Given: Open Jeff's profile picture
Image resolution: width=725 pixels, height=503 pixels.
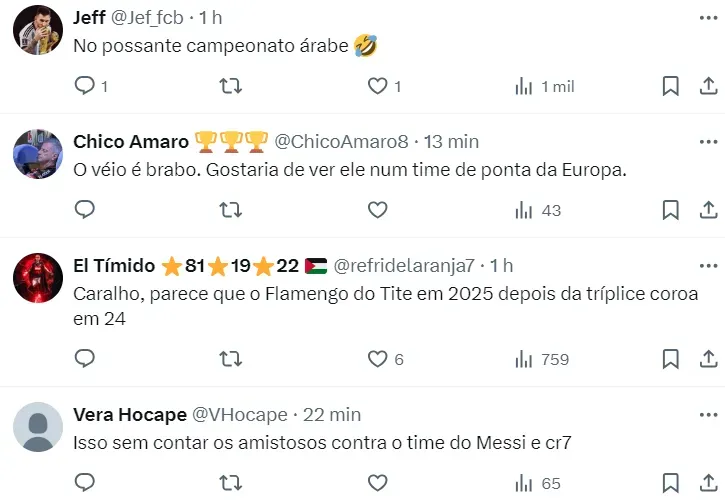Looking at the screenshot, I should coord(38,33).
